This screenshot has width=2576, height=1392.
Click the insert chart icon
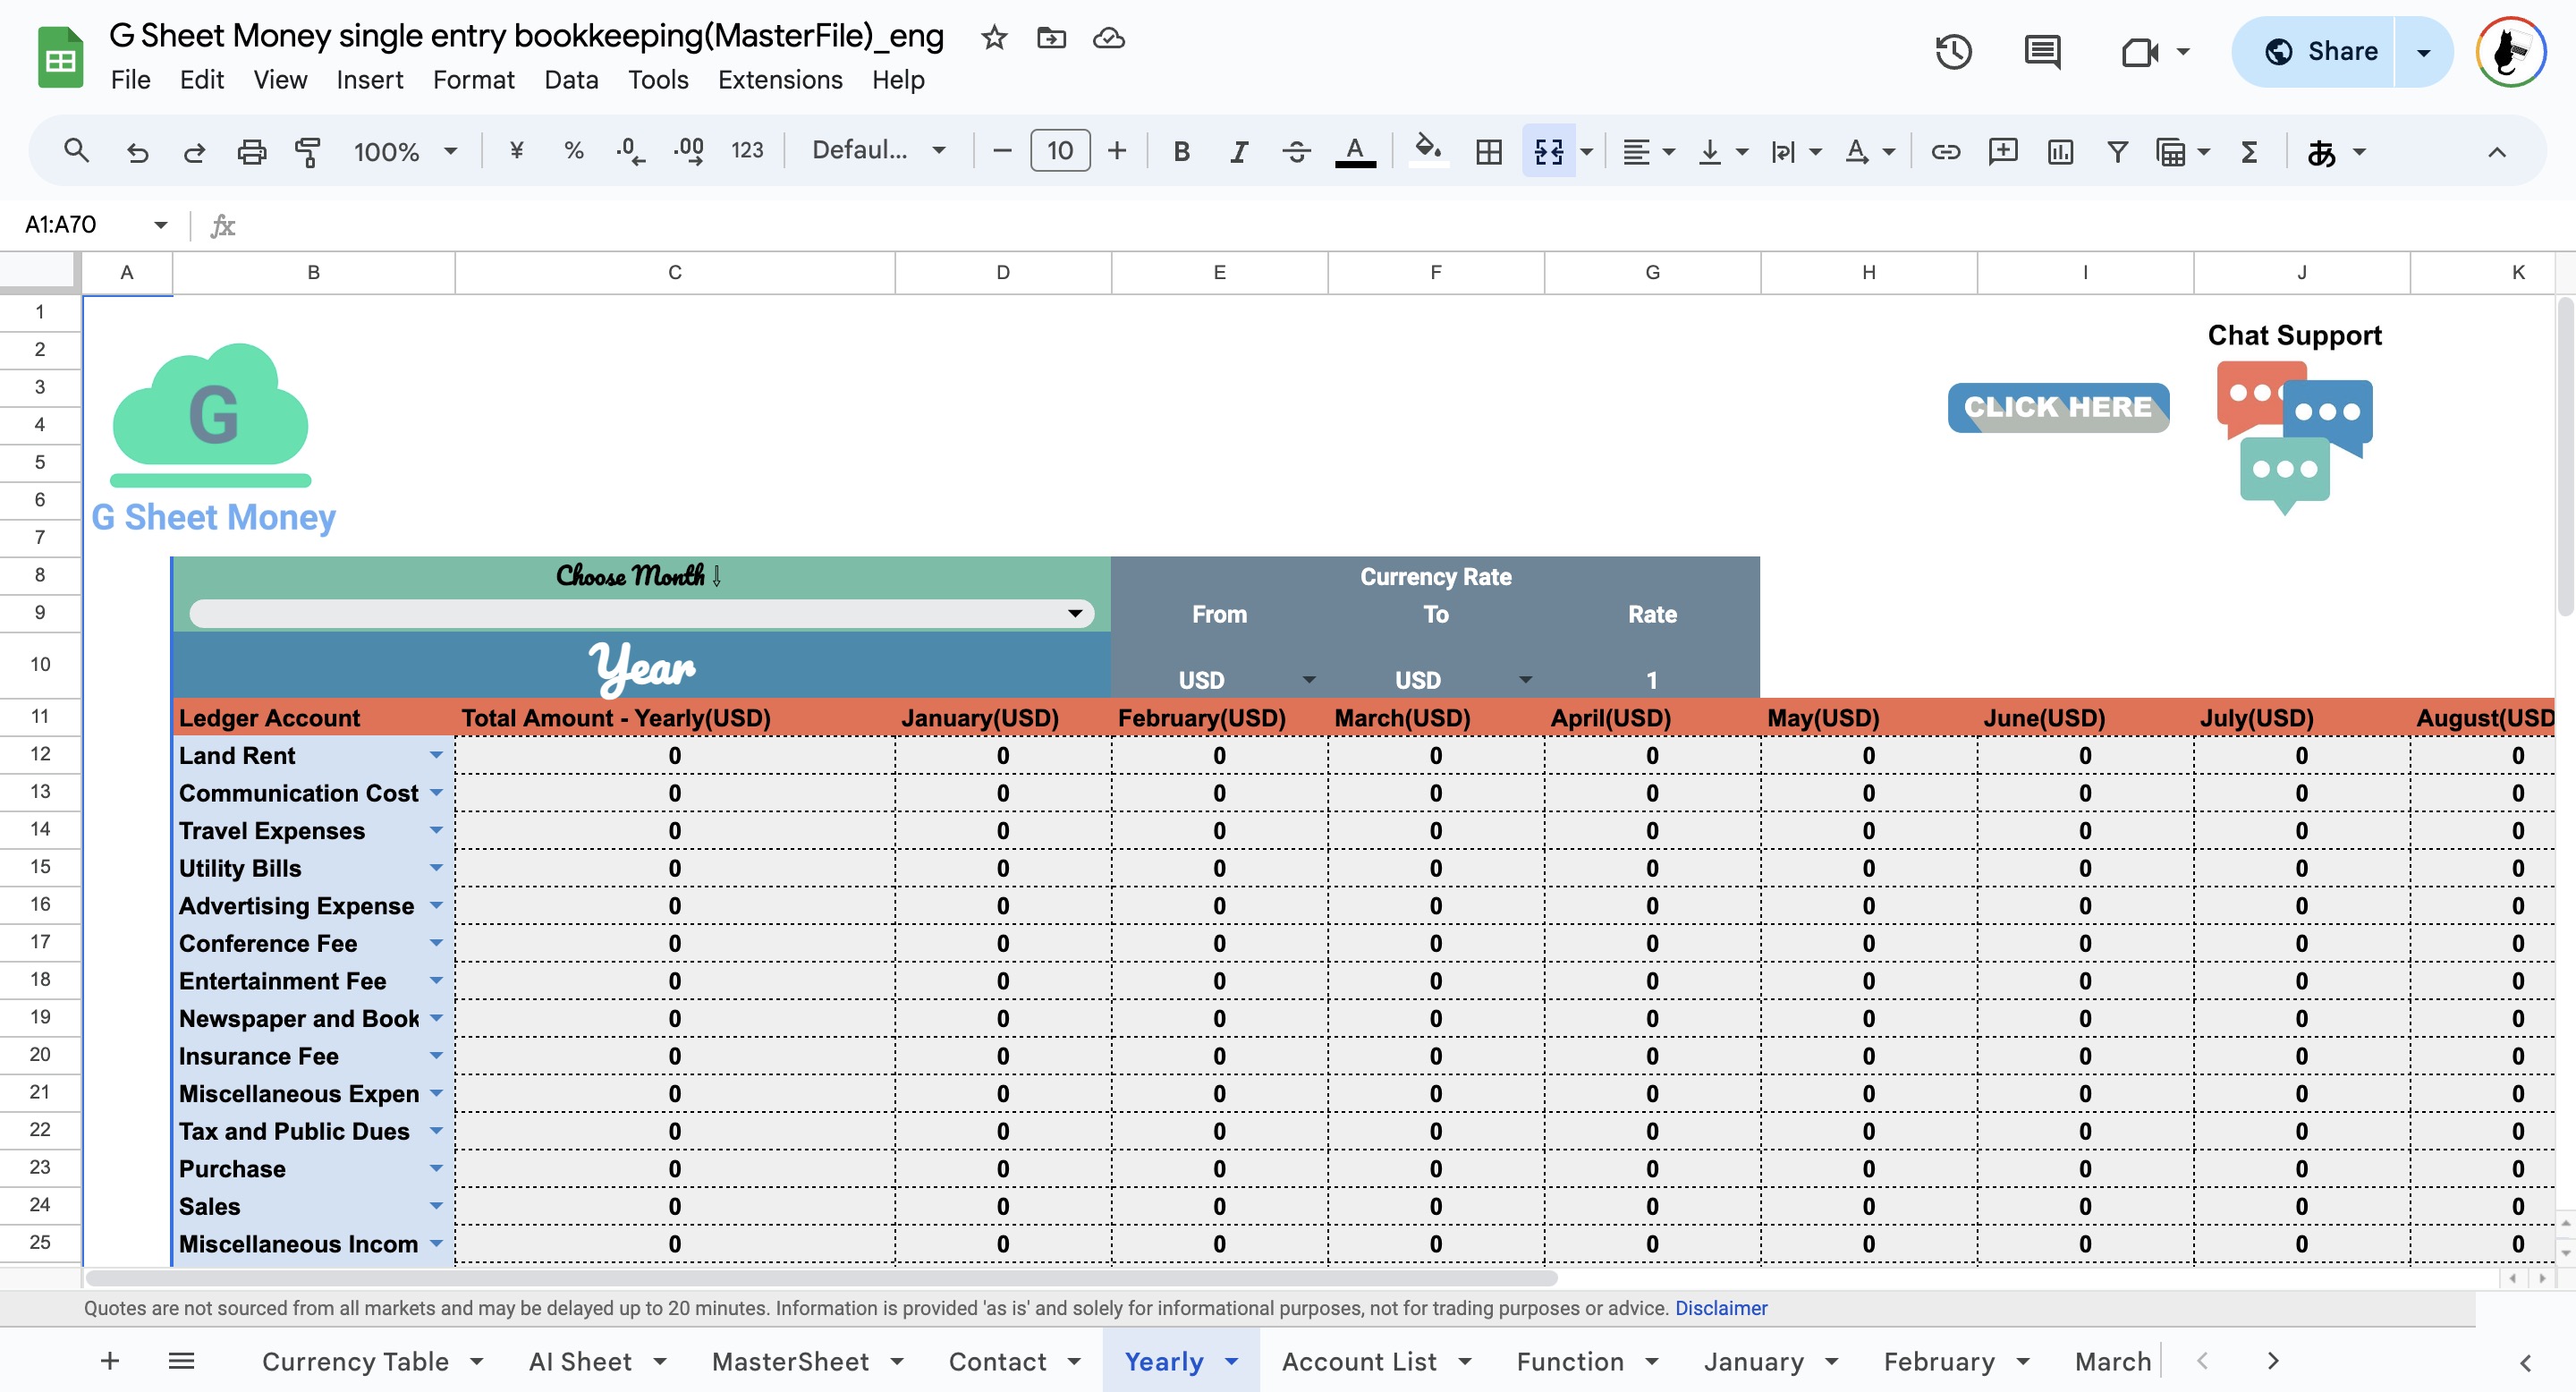(x=2060, y=151)
